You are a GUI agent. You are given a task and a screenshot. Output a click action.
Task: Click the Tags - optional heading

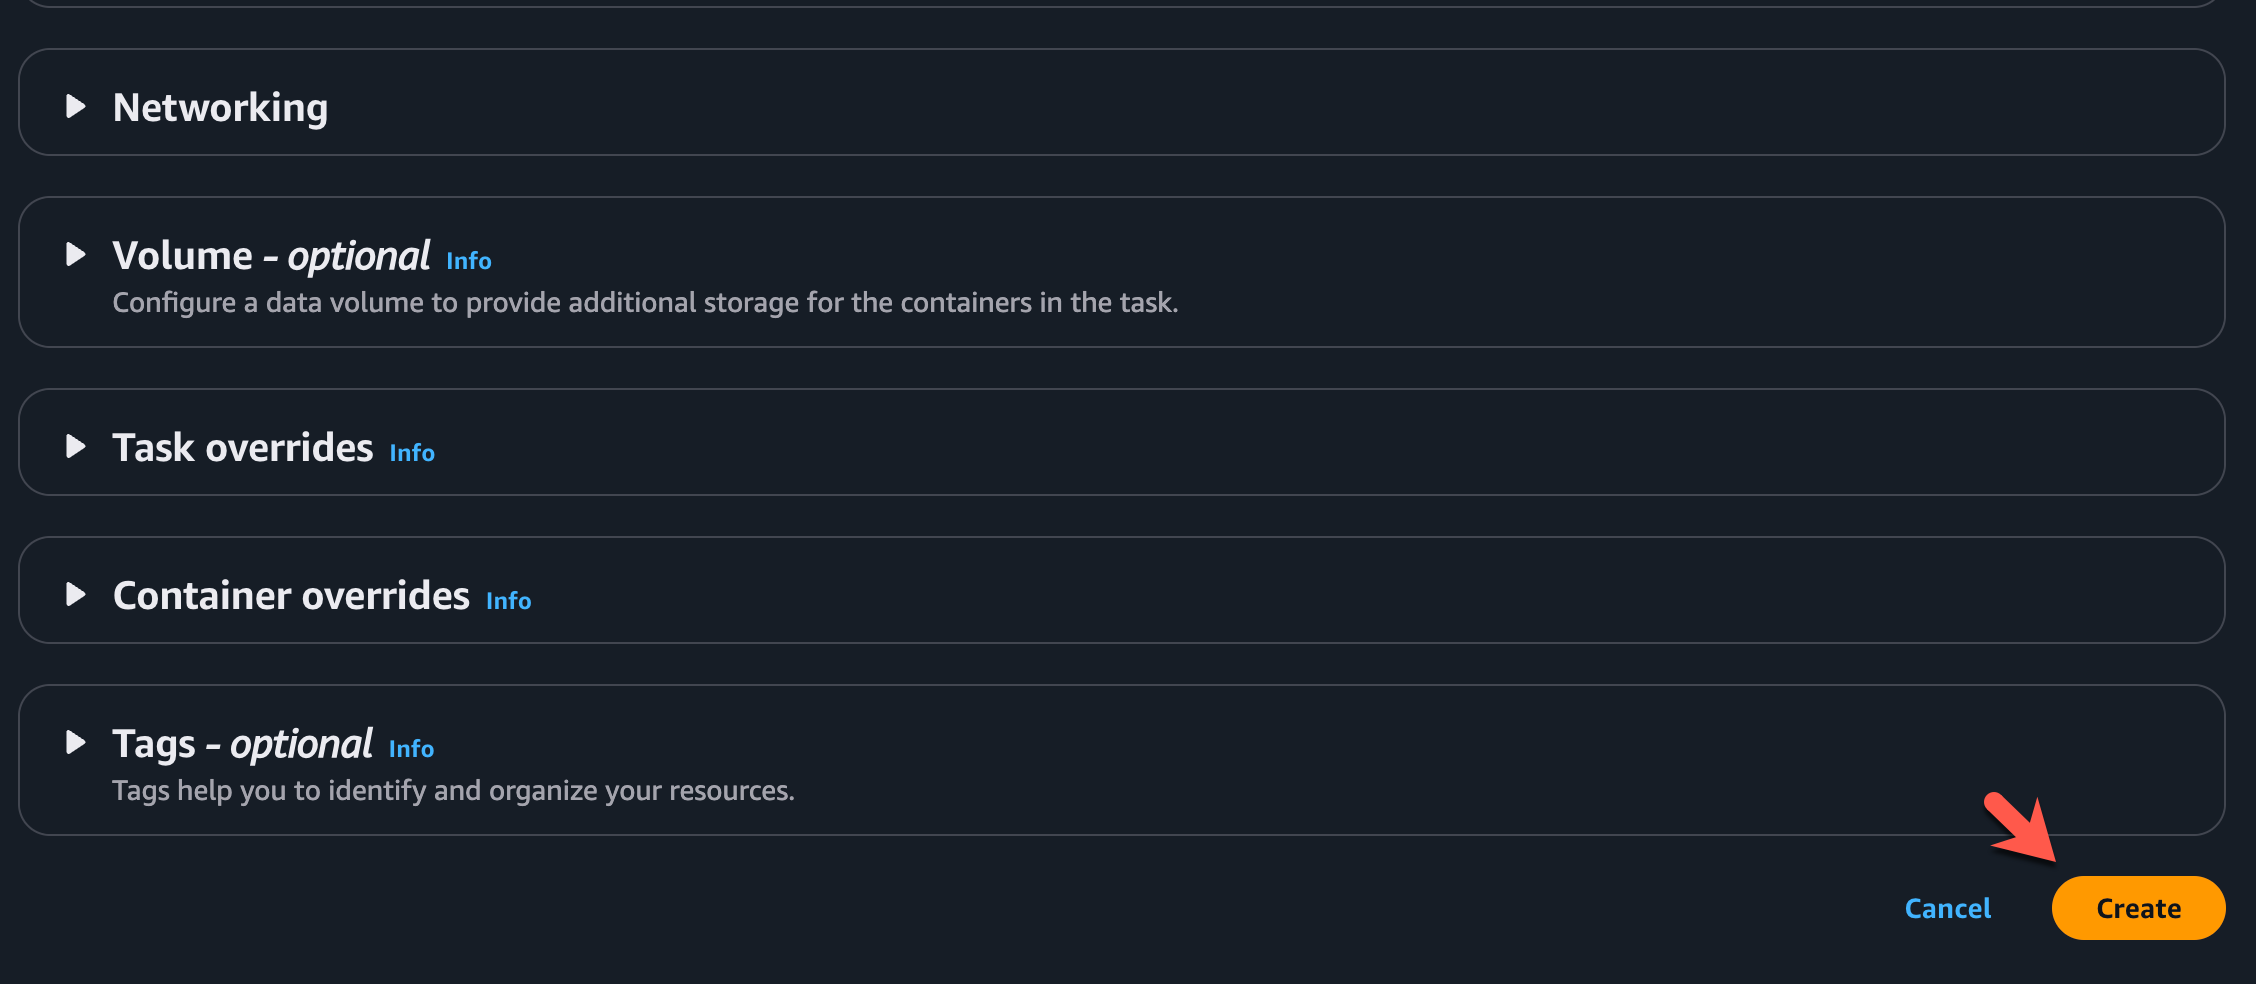[x=242, y=744]
